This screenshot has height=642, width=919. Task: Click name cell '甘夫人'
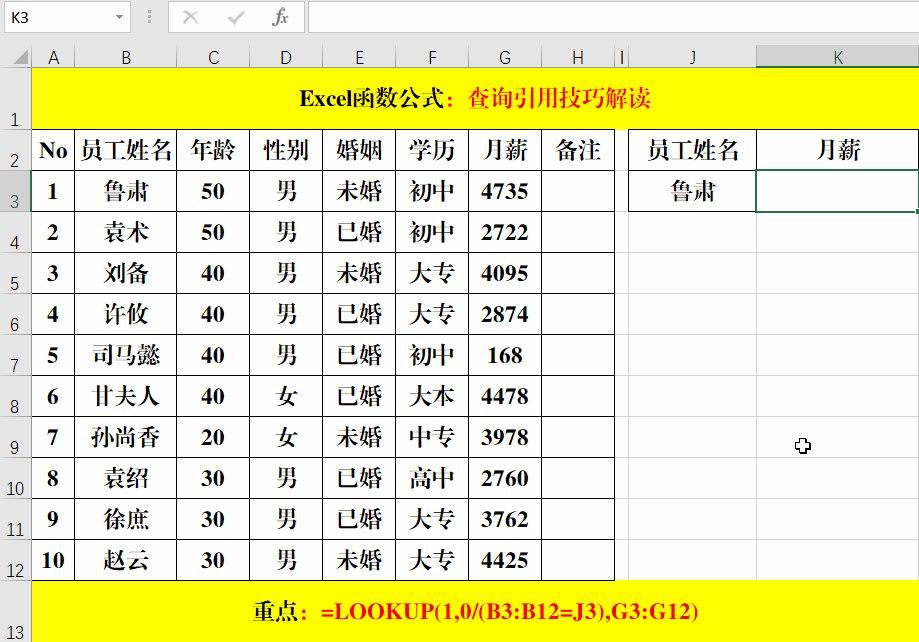click(x=125, y=396)
